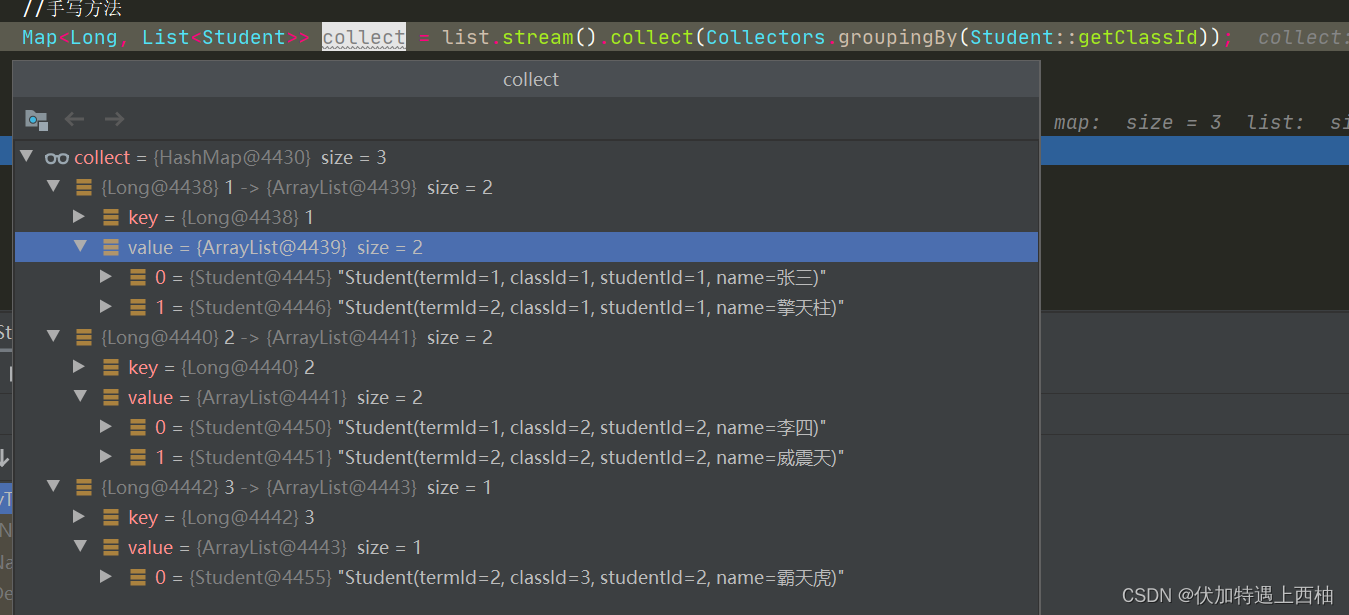Click the highlighted collect variable in code
Screen dimensions: 1349x615
coord(364,37)
